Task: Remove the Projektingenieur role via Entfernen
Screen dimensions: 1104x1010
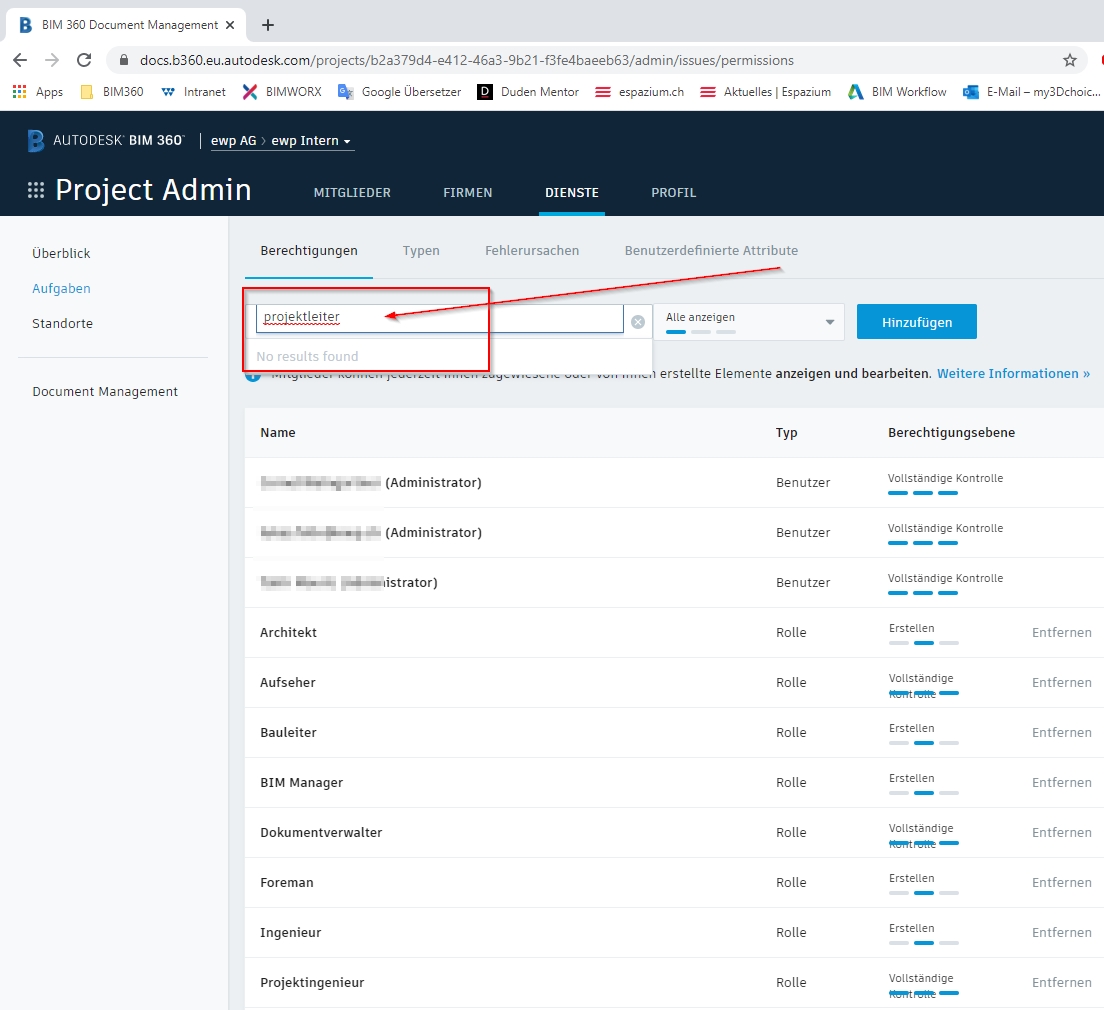Action: 1062,983
